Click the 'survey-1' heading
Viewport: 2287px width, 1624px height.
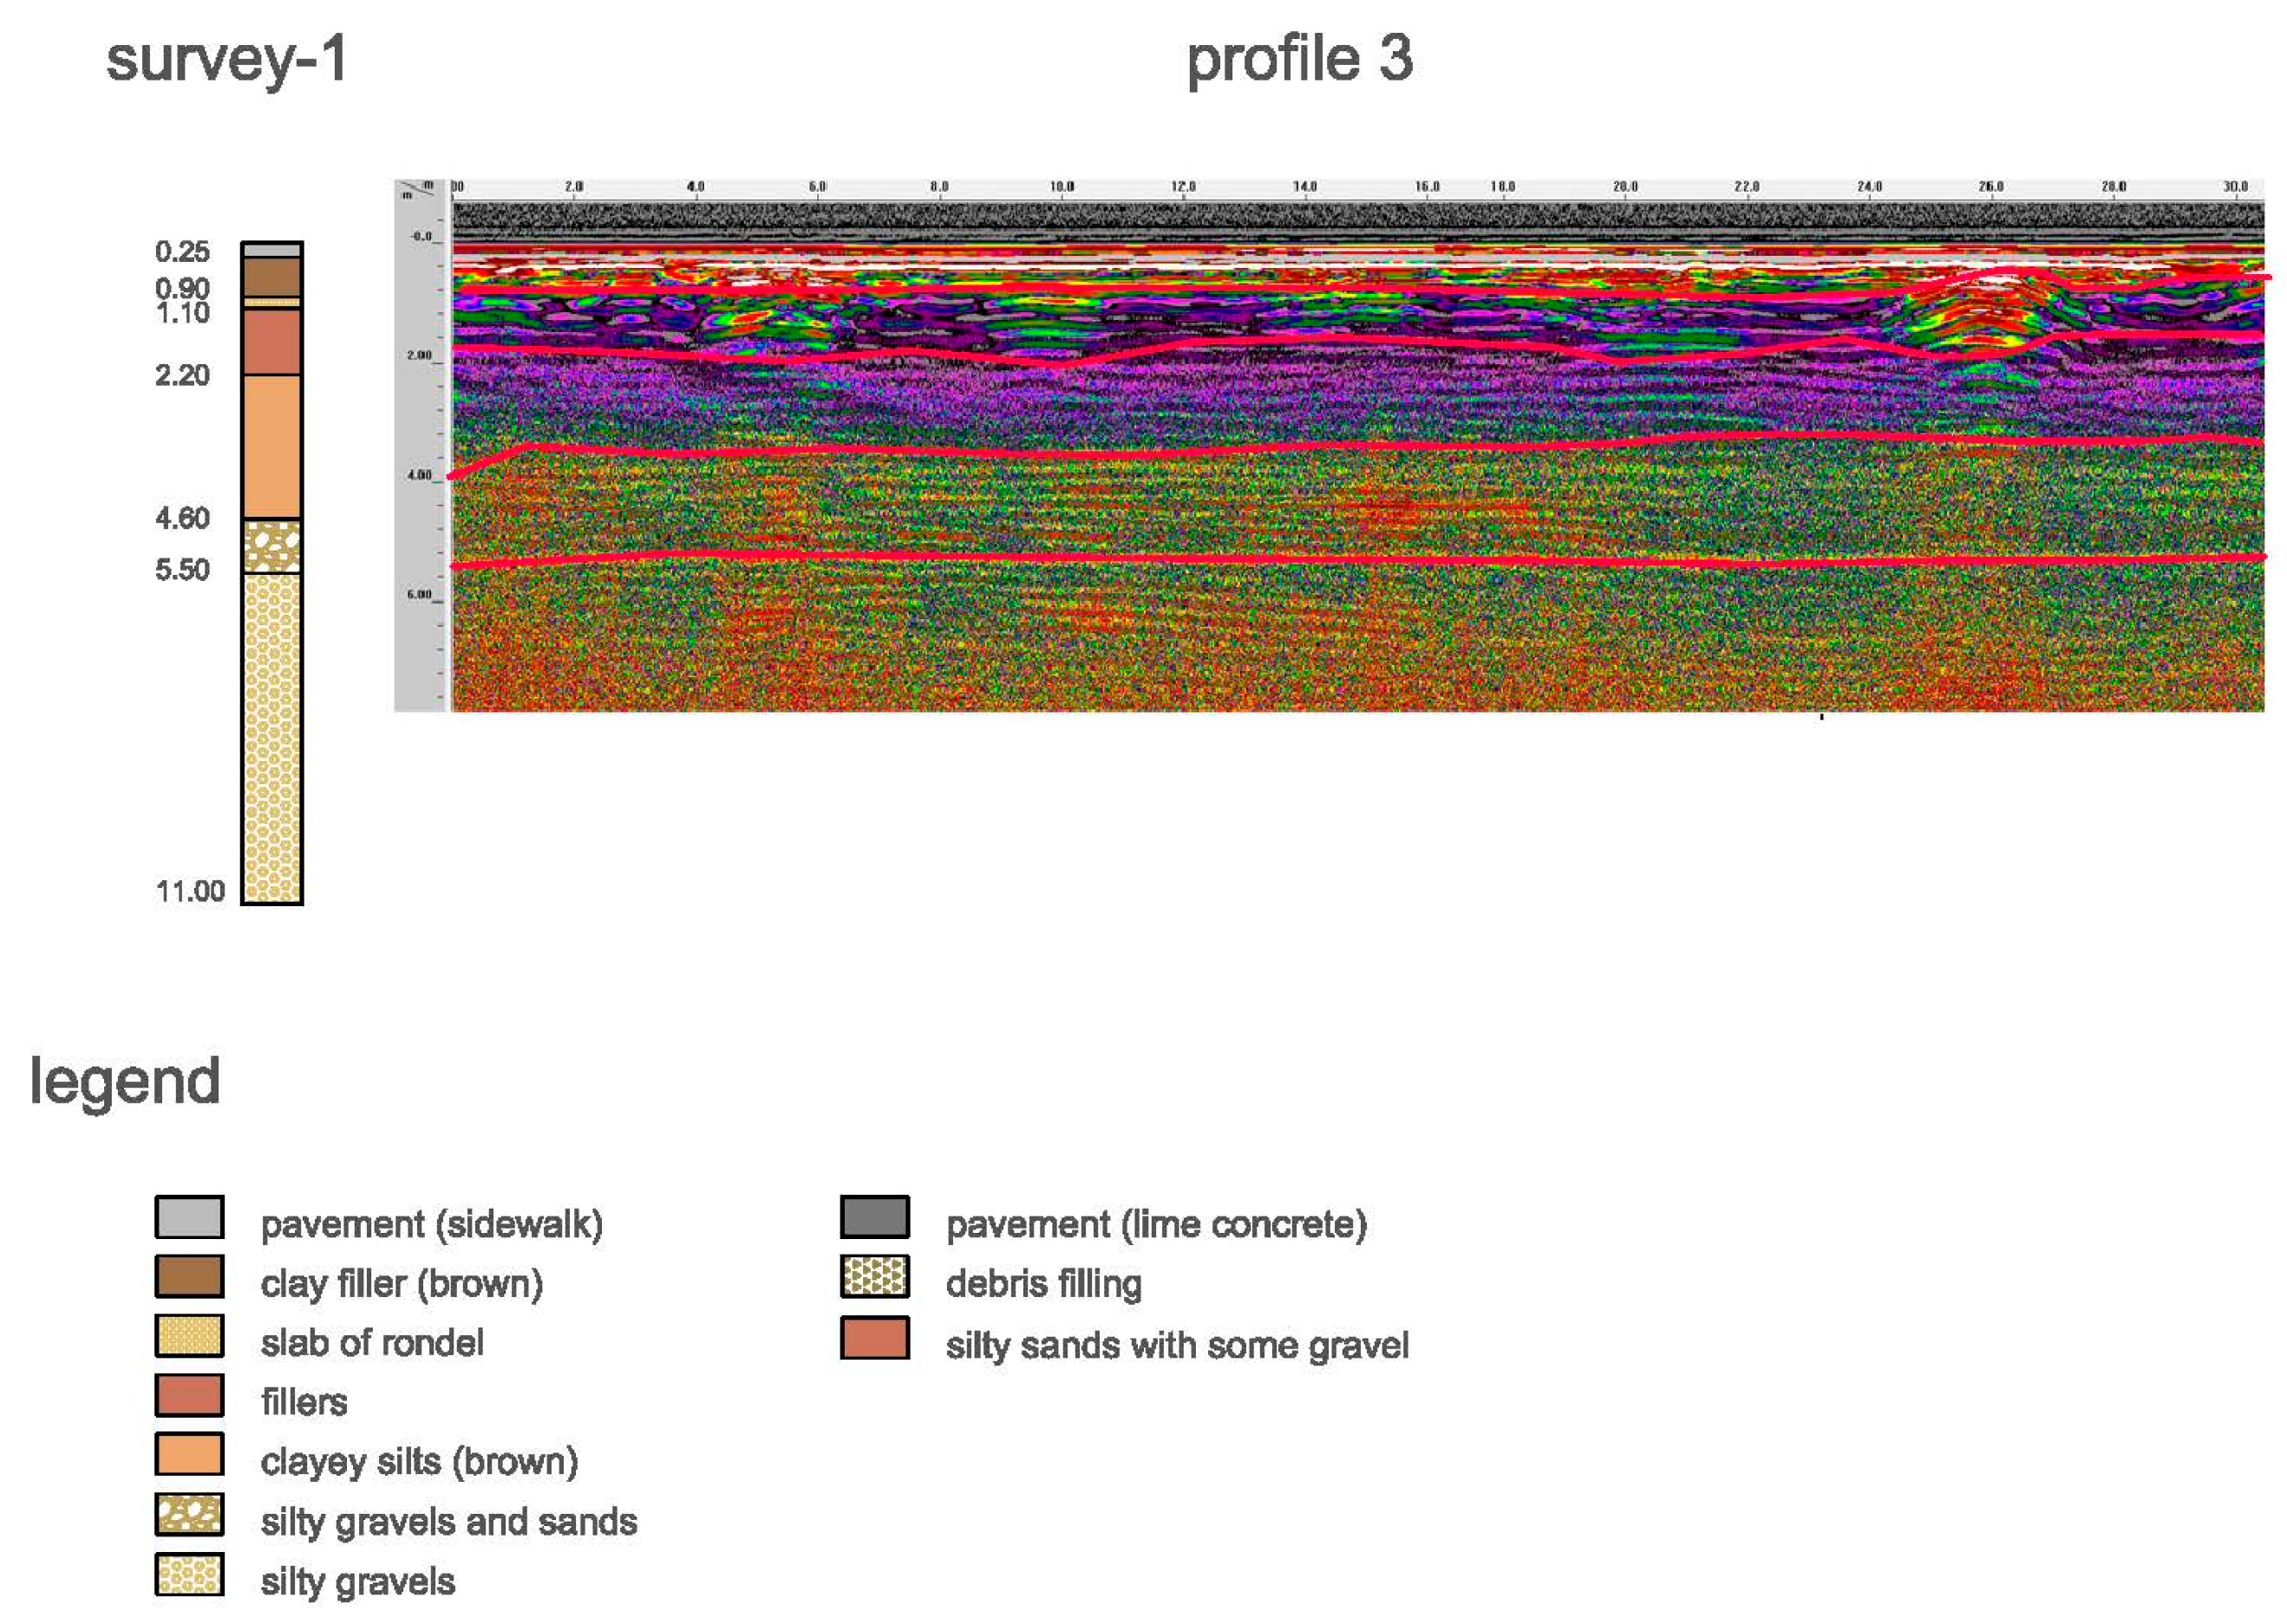227,59
